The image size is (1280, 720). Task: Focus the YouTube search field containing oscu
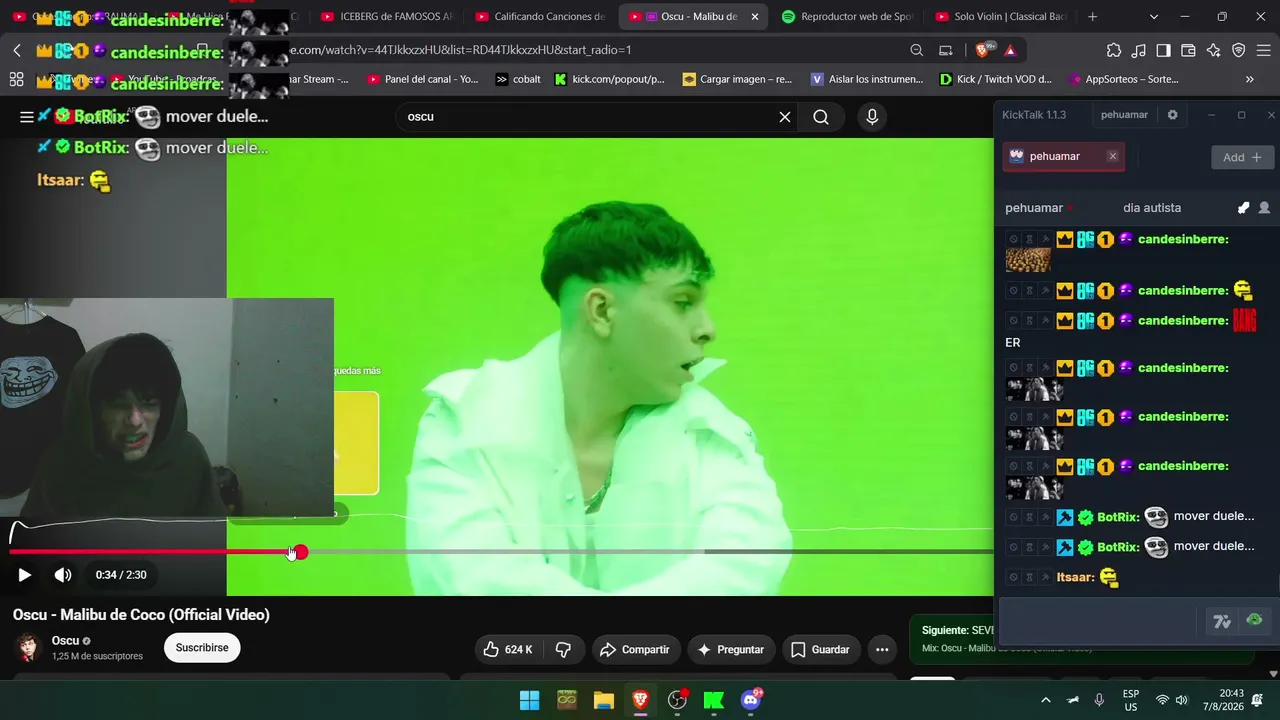pos(590,117)
